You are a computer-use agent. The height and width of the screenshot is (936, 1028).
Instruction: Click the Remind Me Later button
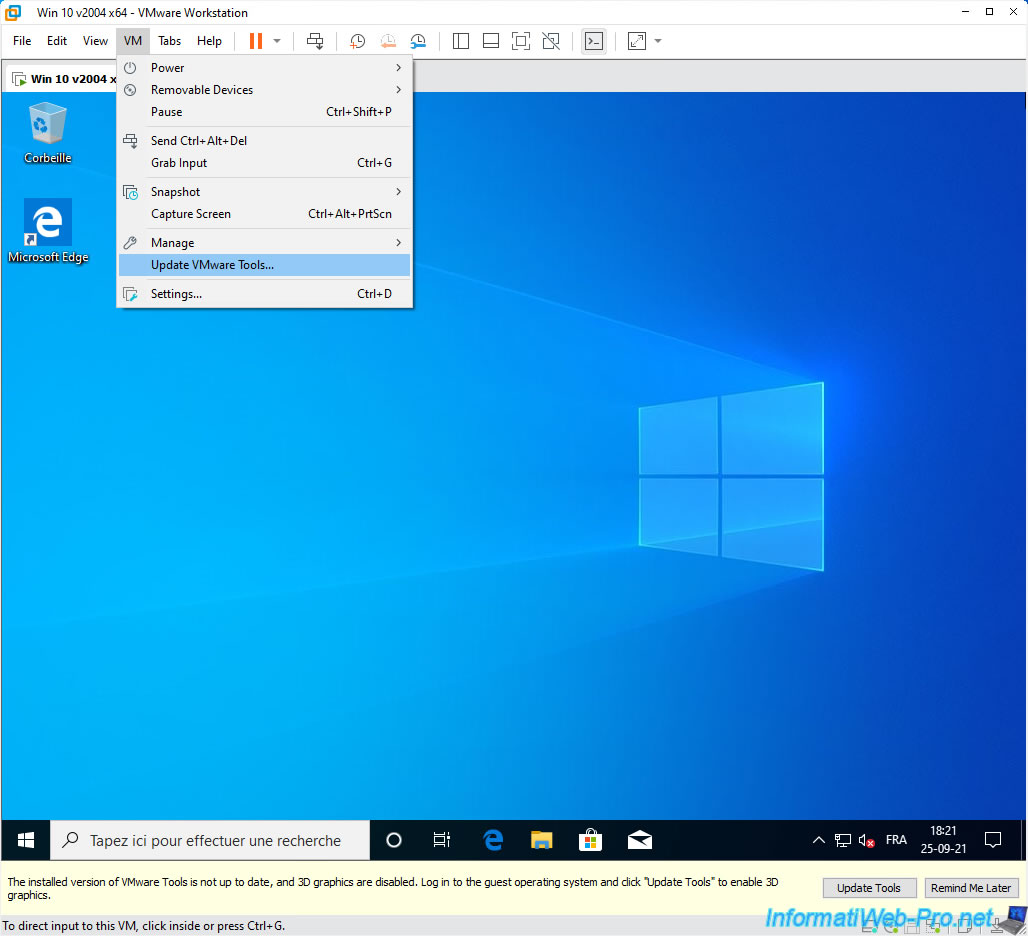tap(971, 888)
